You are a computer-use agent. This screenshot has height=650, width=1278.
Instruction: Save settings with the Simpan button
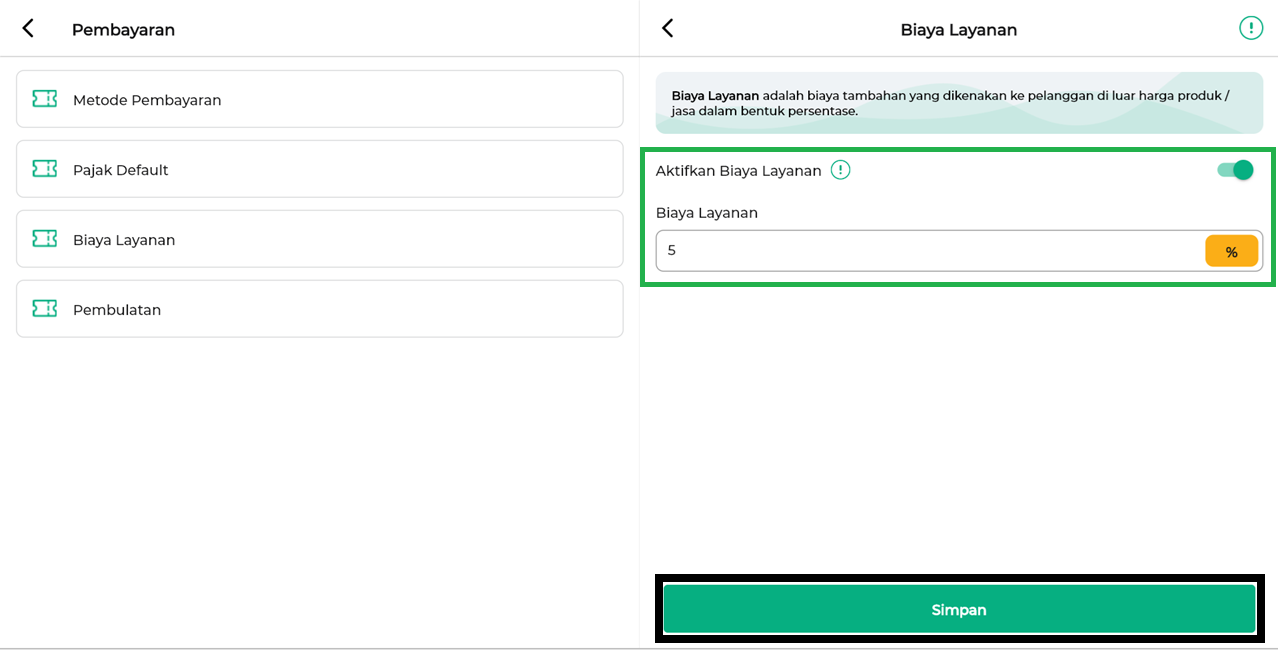click(959, 609)
